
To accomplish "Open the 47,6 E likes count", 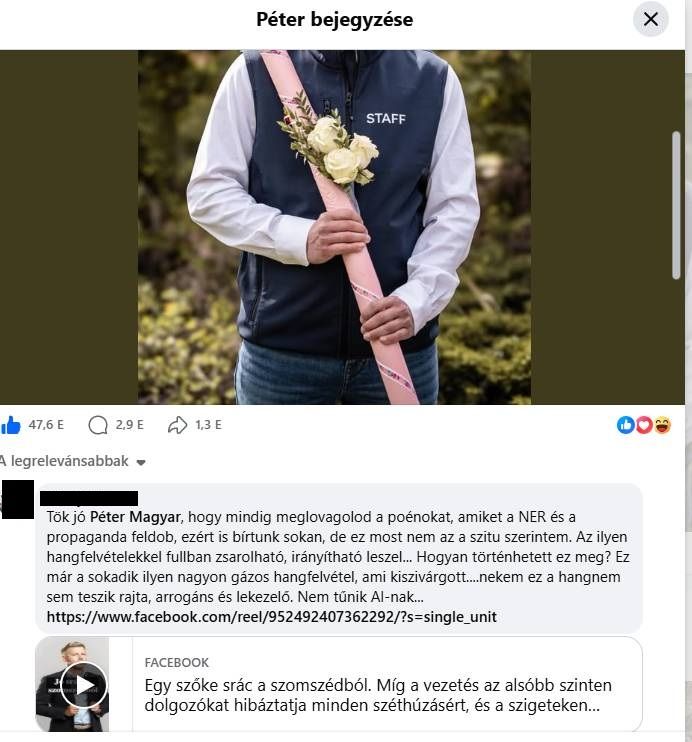I will point(46,425).
